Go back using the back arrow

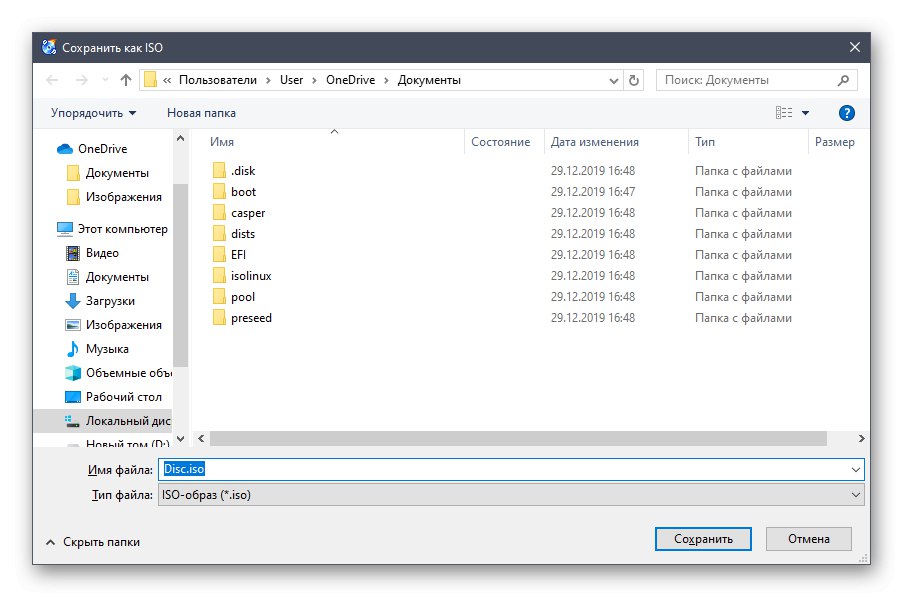(52, 80)
